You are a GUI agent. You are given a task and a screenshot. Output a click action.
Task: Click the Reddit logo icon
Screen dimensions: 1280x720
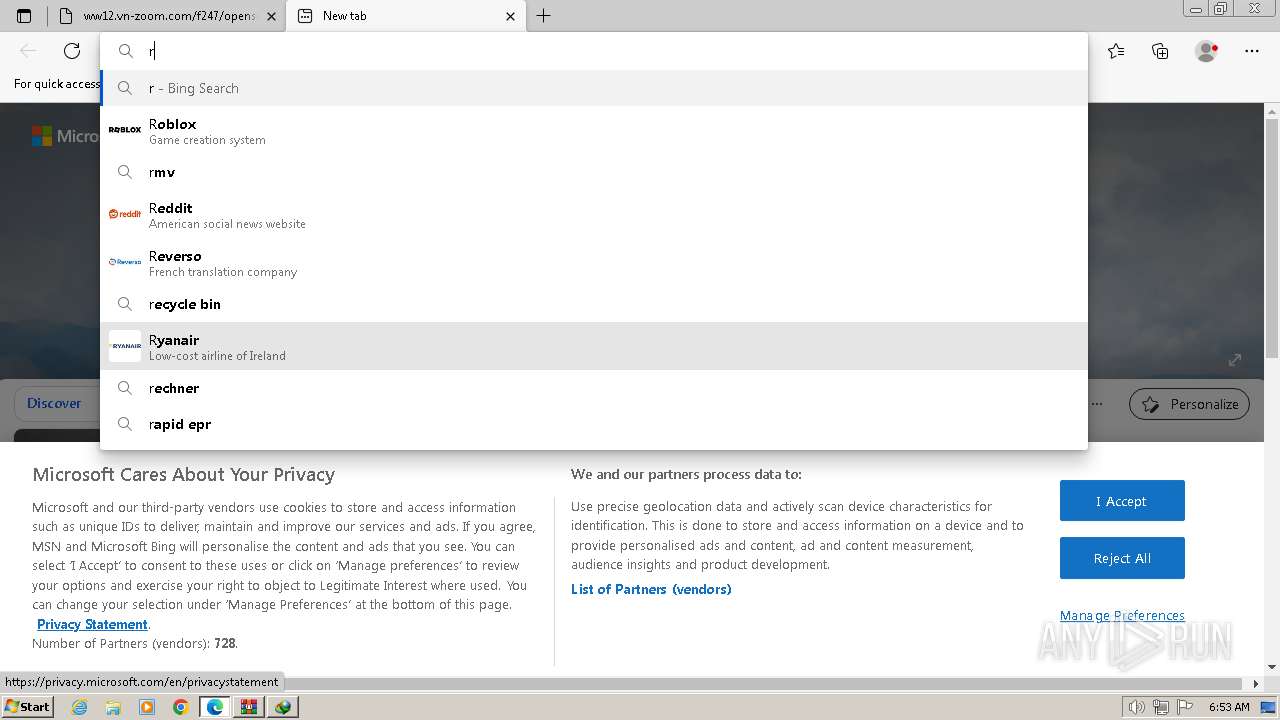coord(125,214)
